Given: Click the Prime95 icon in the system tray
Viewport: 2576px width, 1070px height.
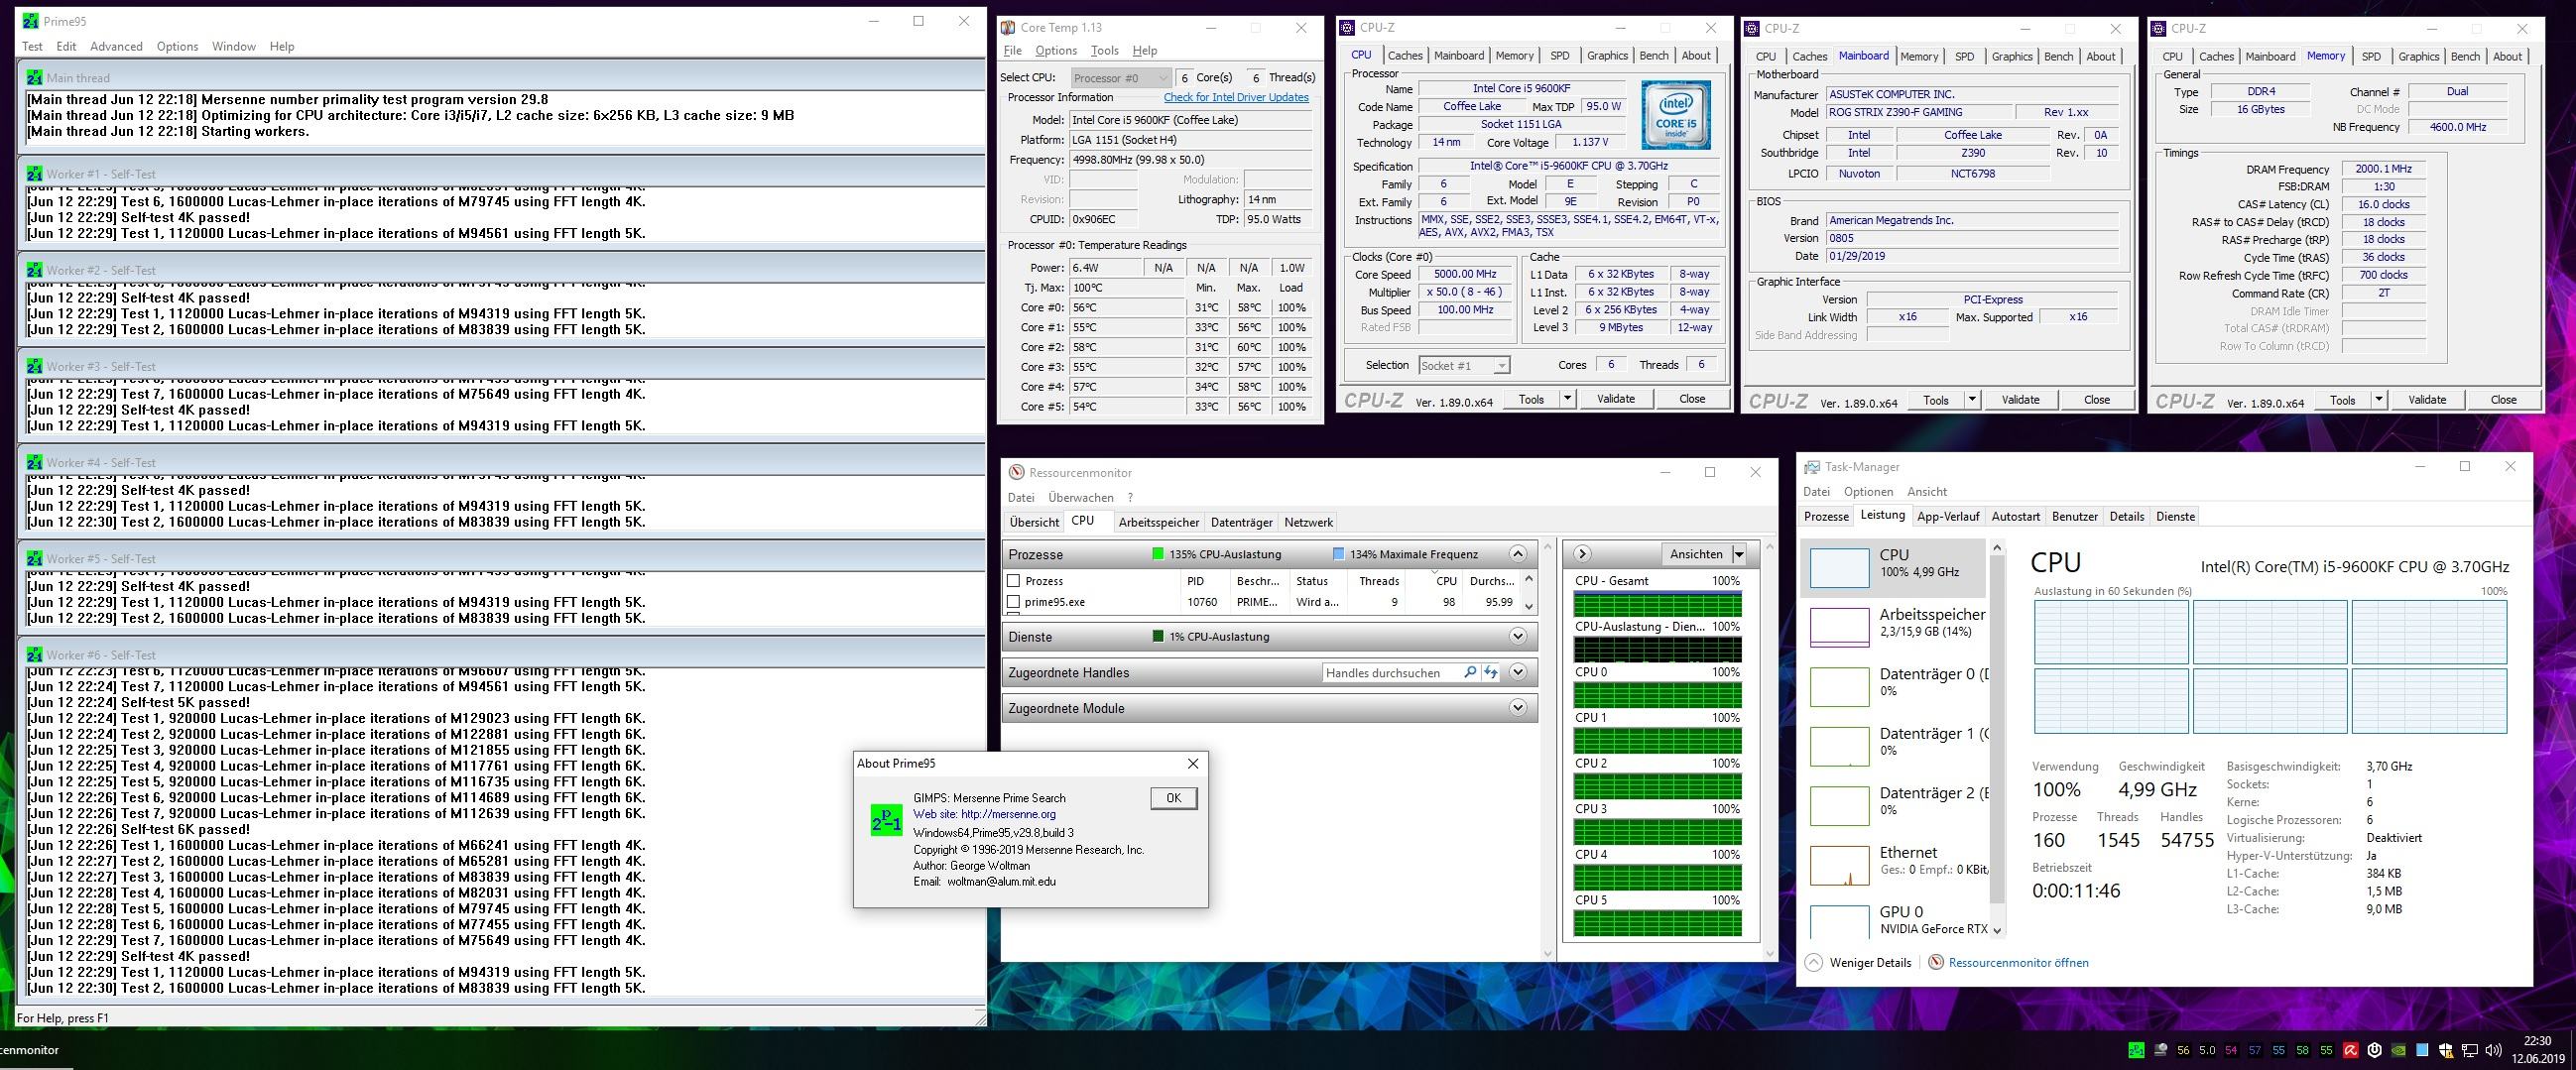Looking at the screenshot, I should (2136, 1050).
